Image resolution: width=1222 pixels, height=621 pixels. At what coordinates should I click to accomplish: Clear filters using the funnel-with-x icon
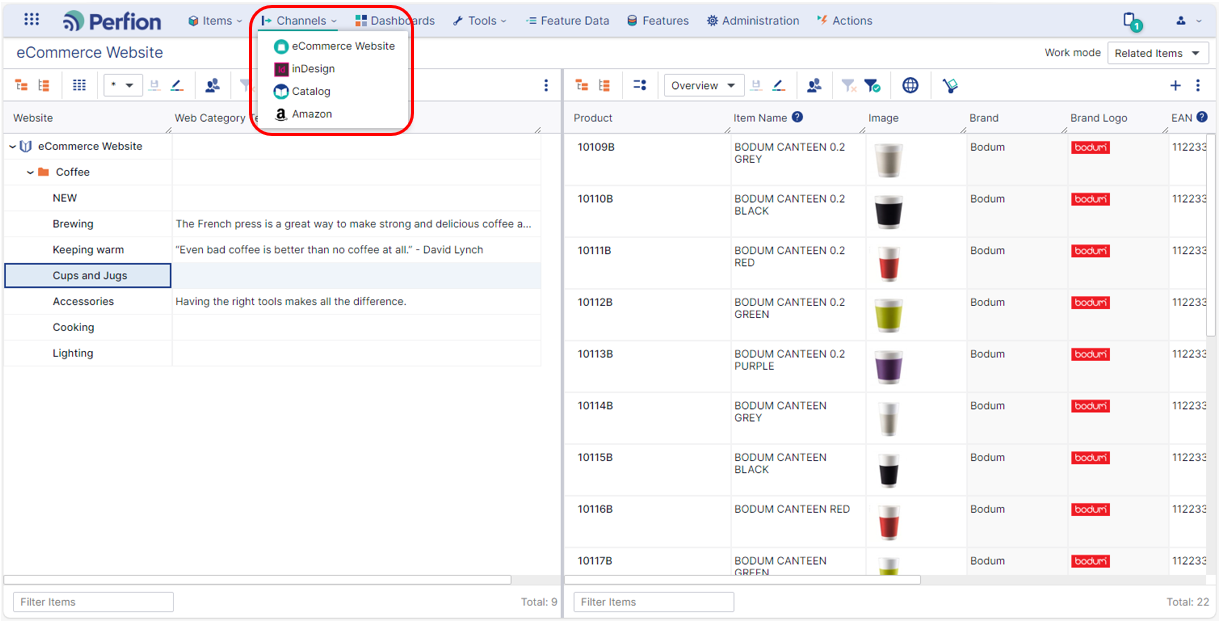(x=849, y=86)
